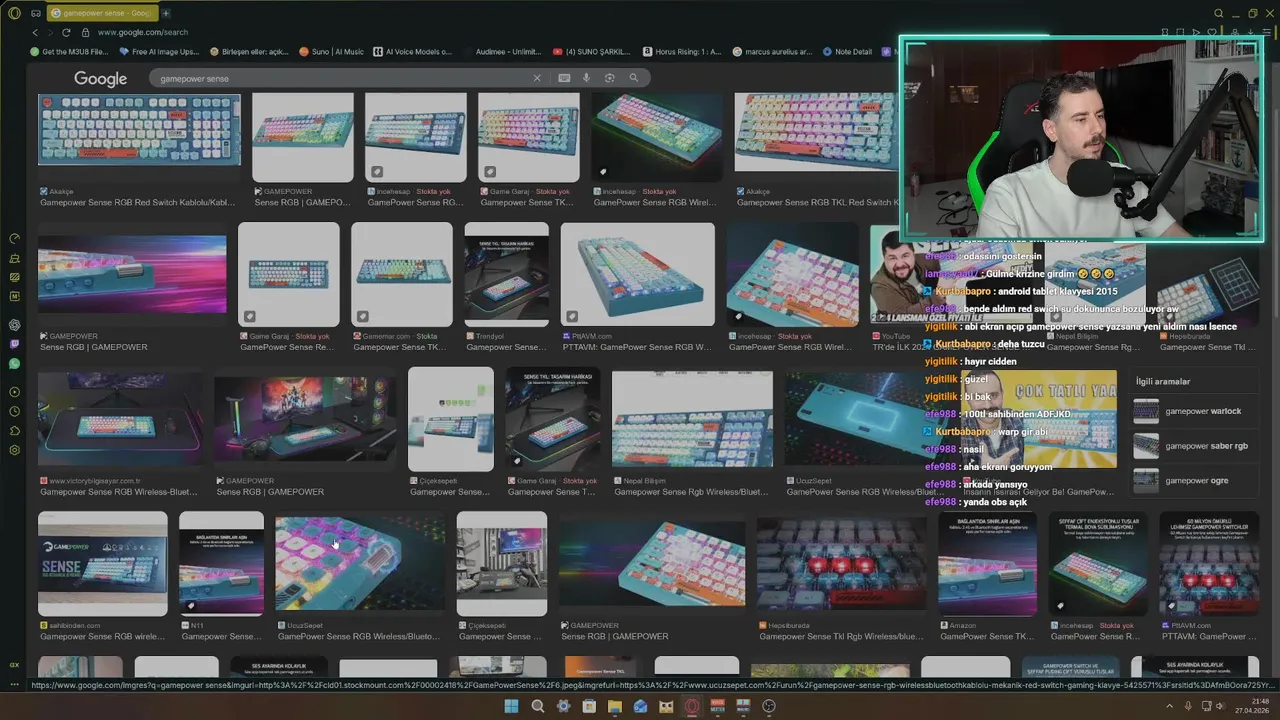Open the WhatsApp sidebar panel
Screen dimensions: 1280x720
pos(14,364)
